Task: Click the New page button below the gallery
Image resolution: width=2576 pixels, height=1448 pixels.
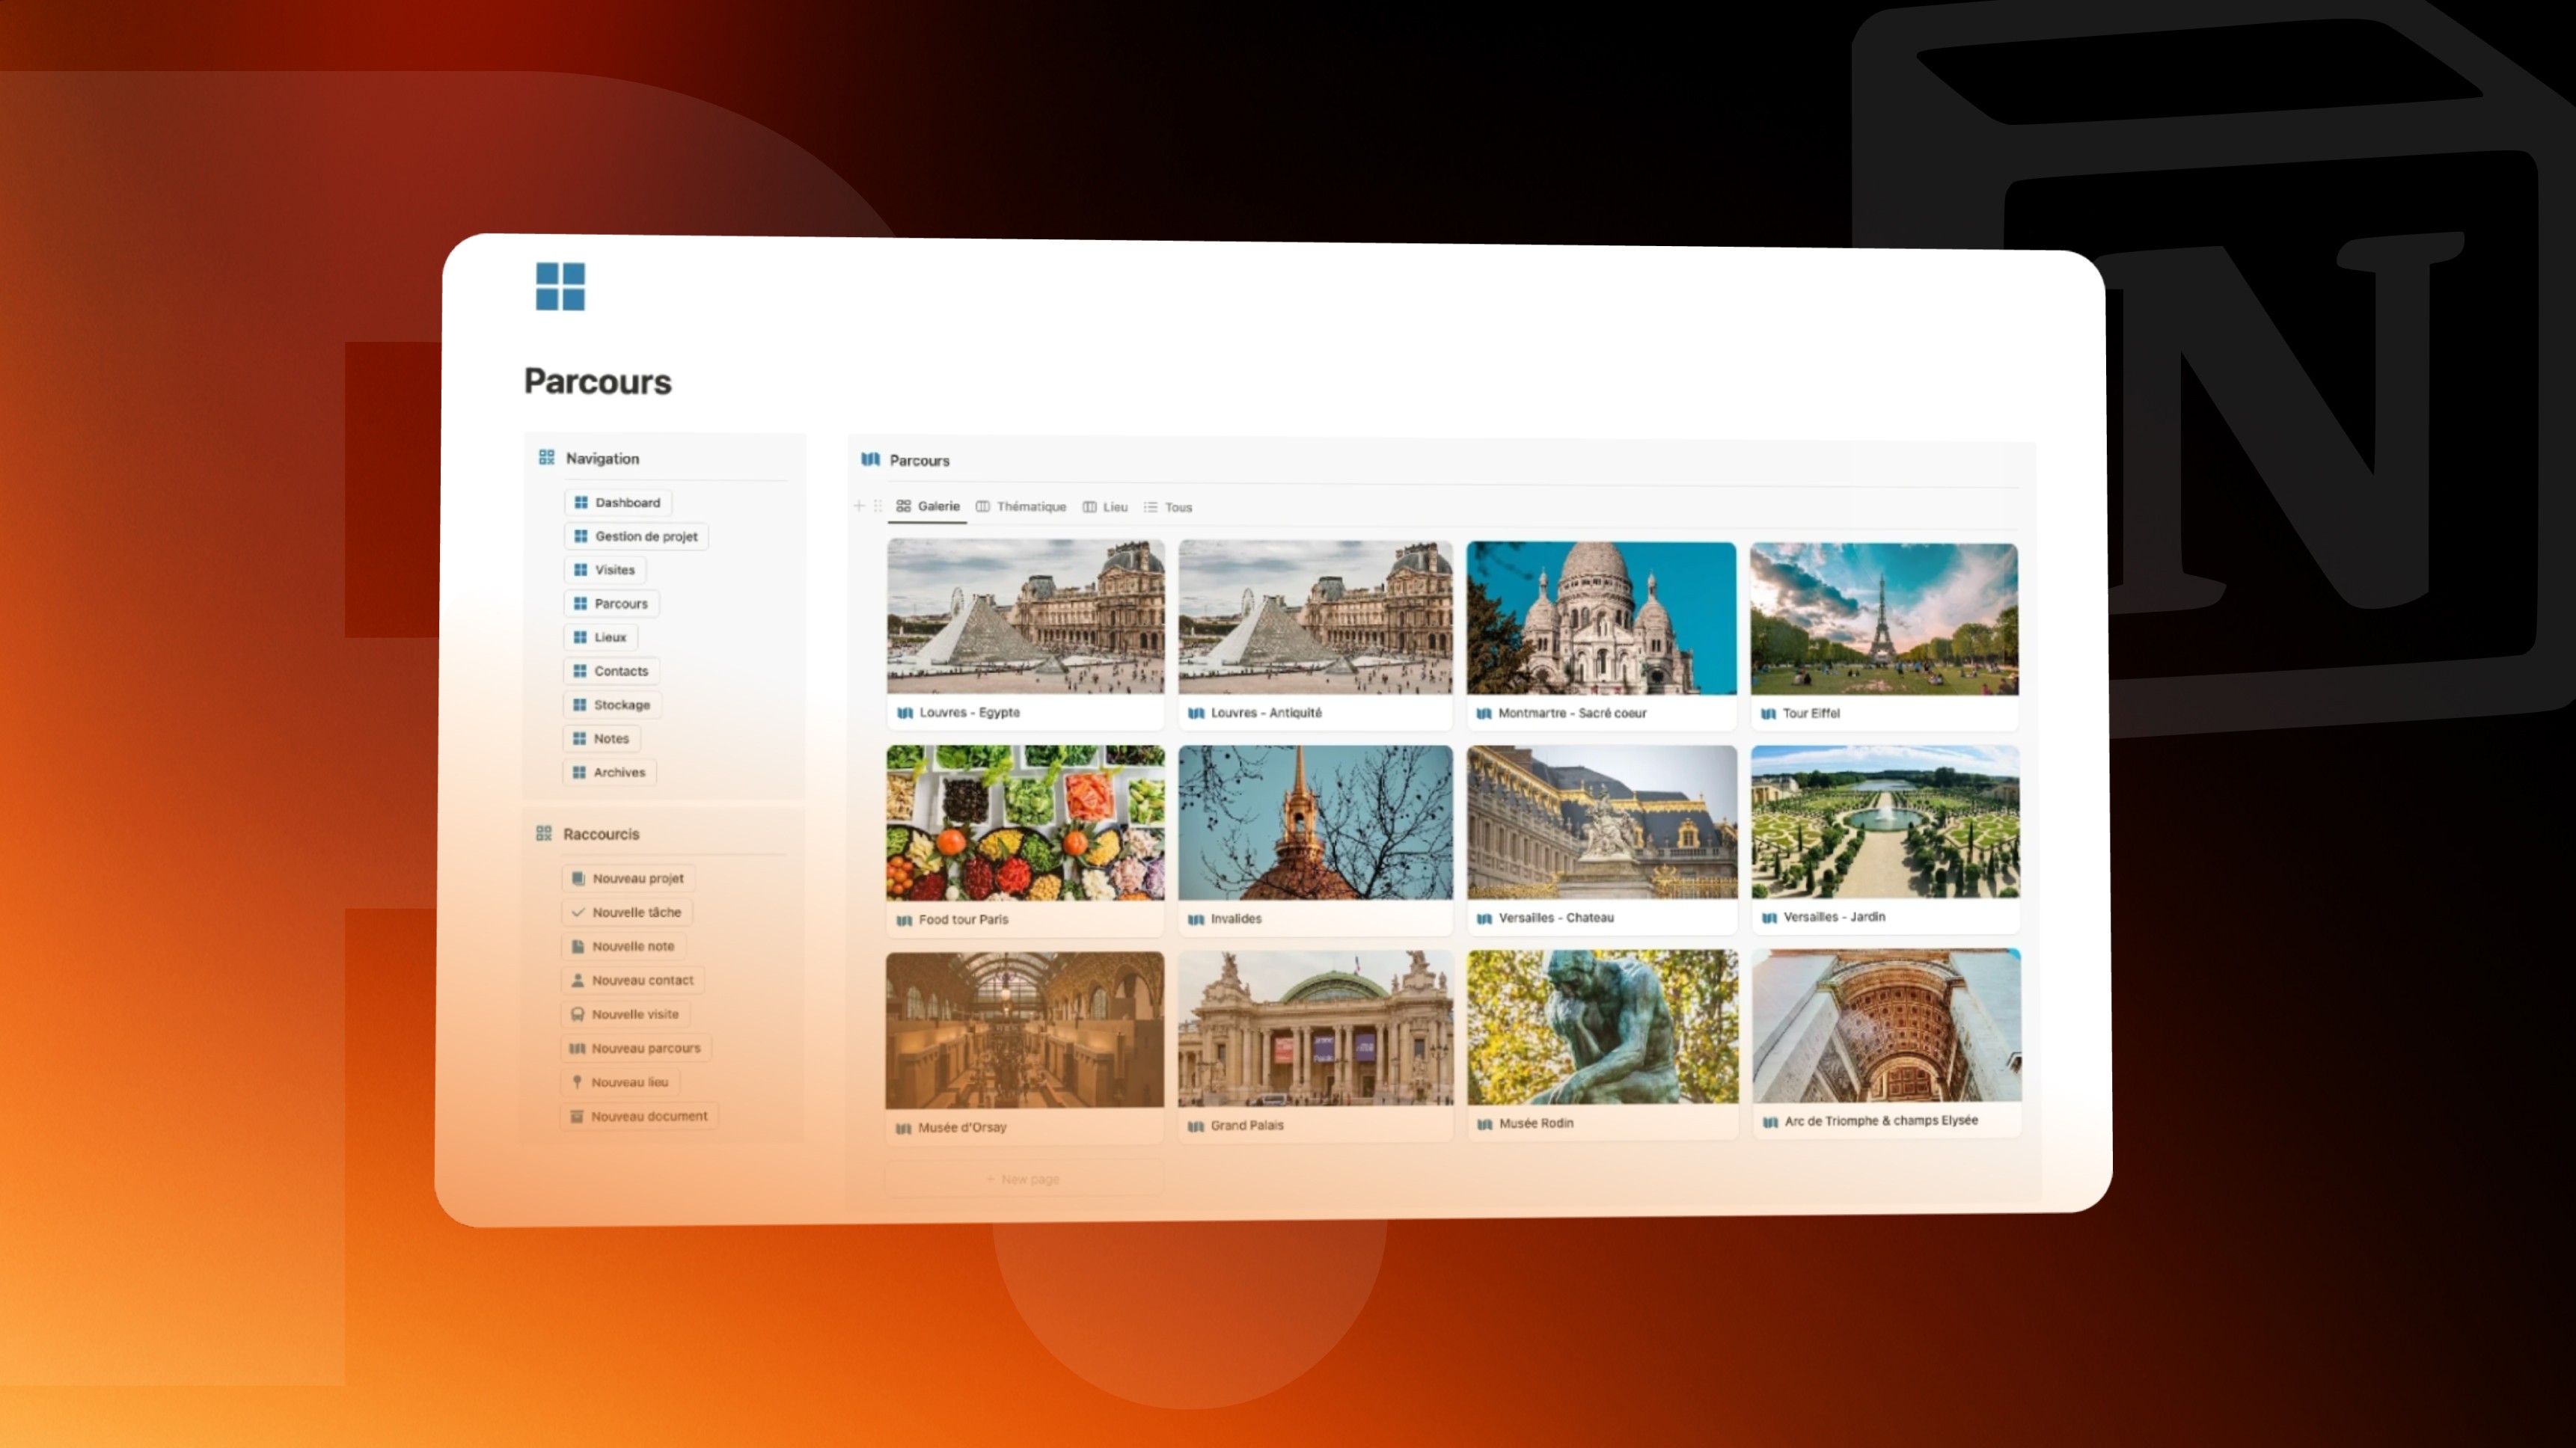Action: [1023, 1179]
